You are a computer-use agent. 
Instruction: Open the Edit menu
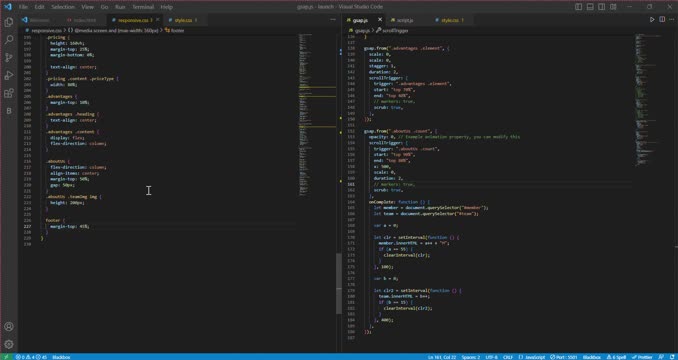39,7
